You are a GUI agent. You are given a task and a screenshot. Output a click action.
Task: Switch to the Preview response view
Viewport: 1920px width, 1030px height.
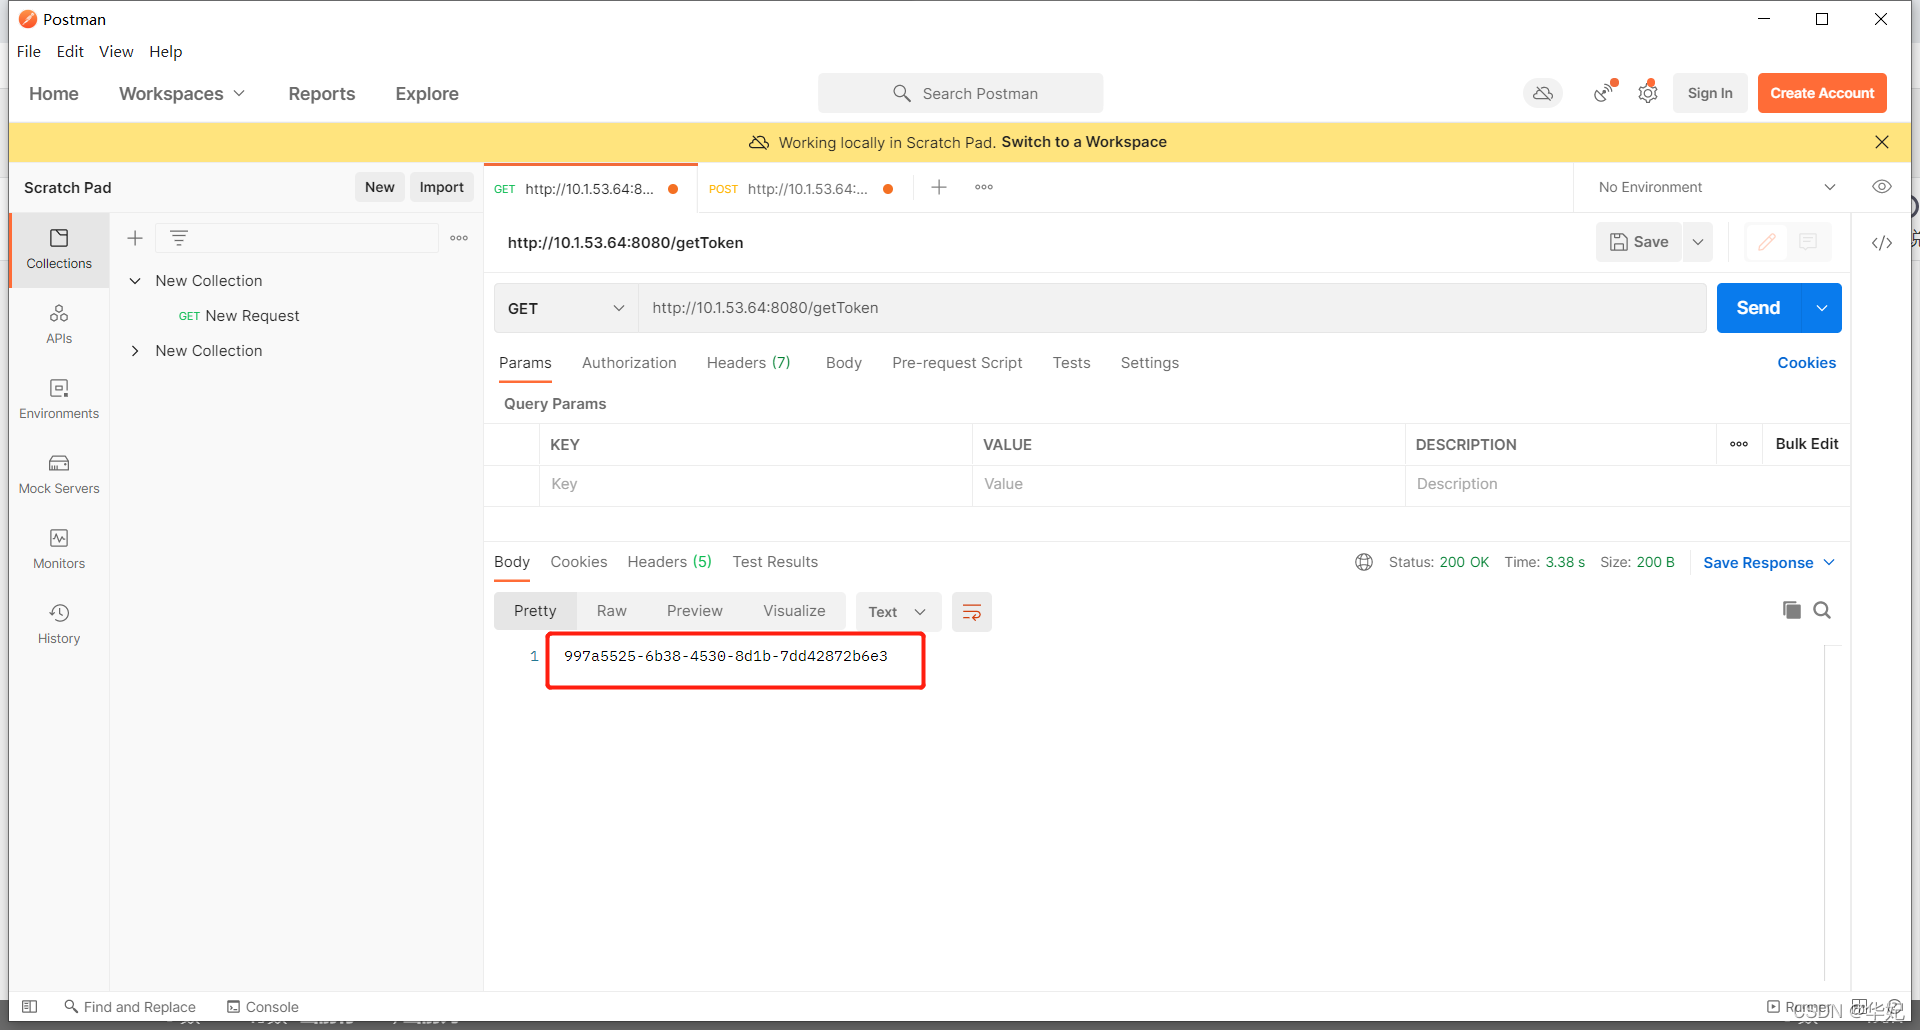pyautogui.click(x=694, y=611)
